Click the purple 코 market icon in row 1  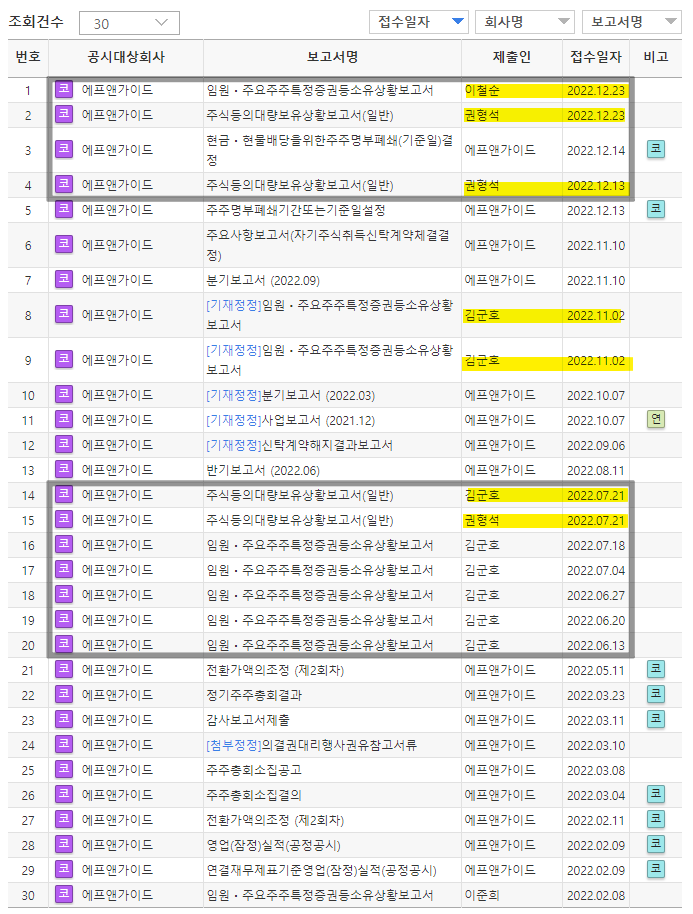[x=64, y=89]
